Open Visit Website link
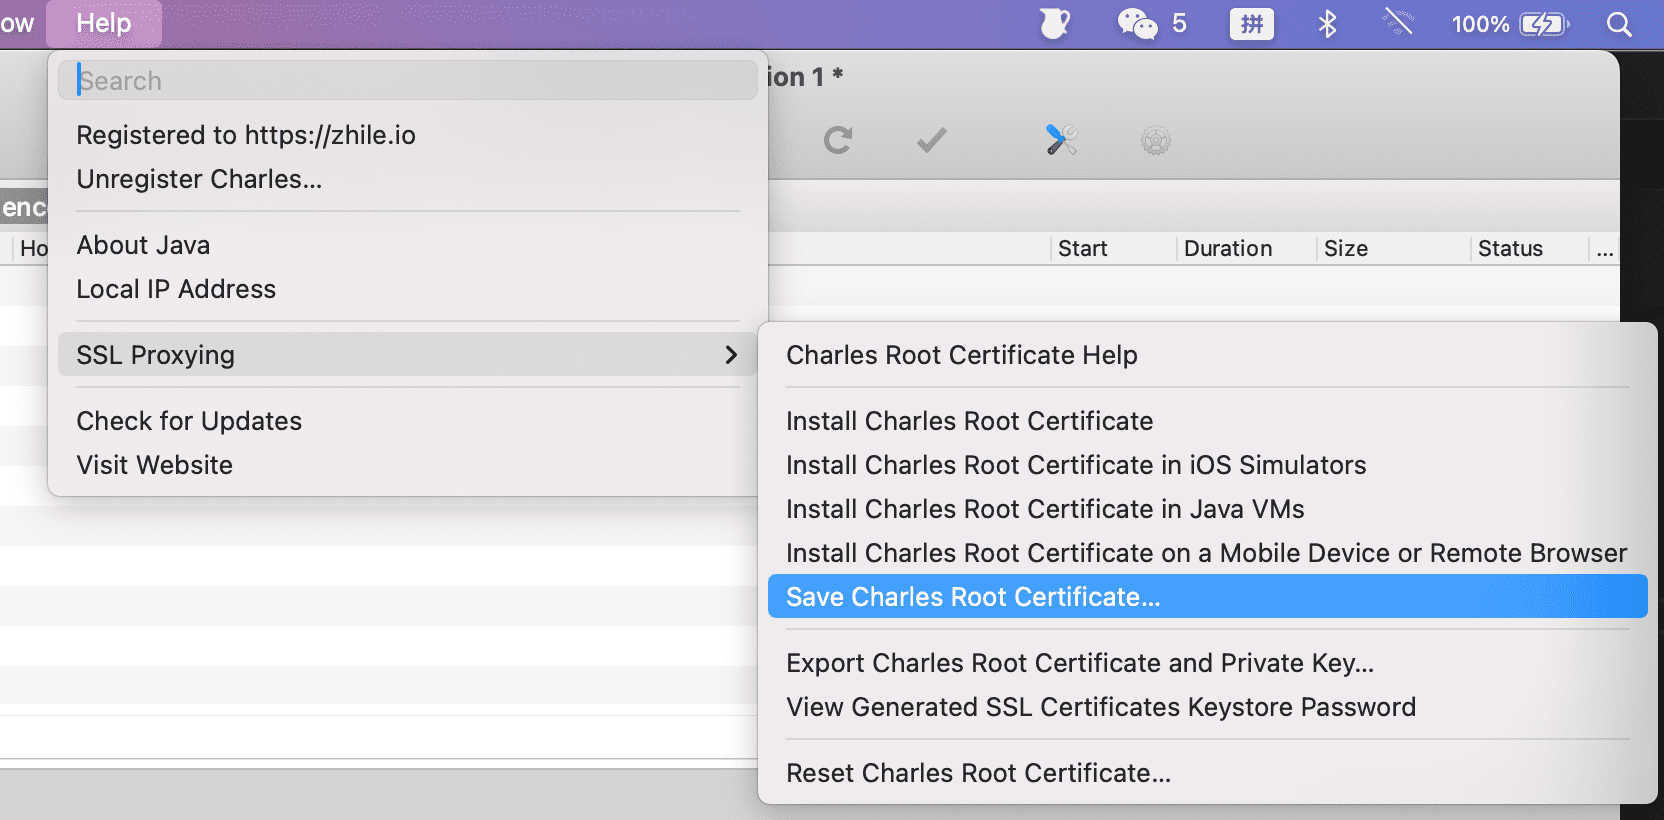The width and height of the screenshot is (1664, 820). pos(154,465)
